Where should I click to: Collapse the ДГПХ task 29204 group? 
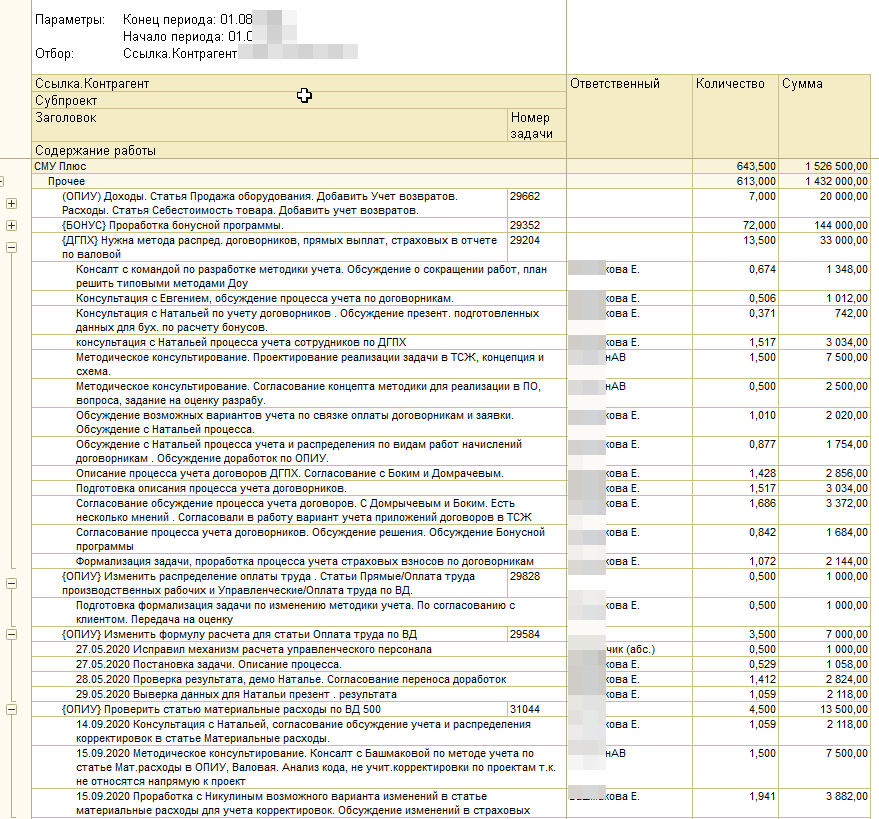tap(11, 247)
